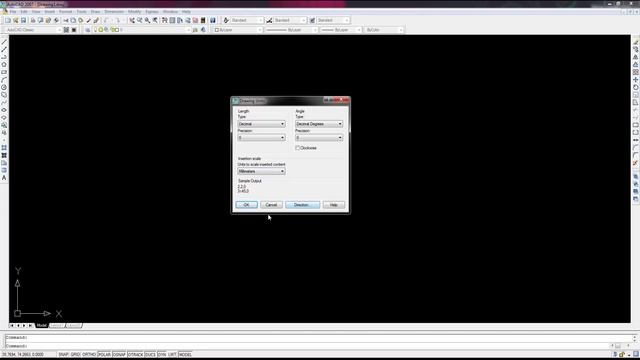Image resolution: width=640 pixels, height=360 pixels.
Task: Click the coordinates readout in status bar
Action: tap(23, 355)
